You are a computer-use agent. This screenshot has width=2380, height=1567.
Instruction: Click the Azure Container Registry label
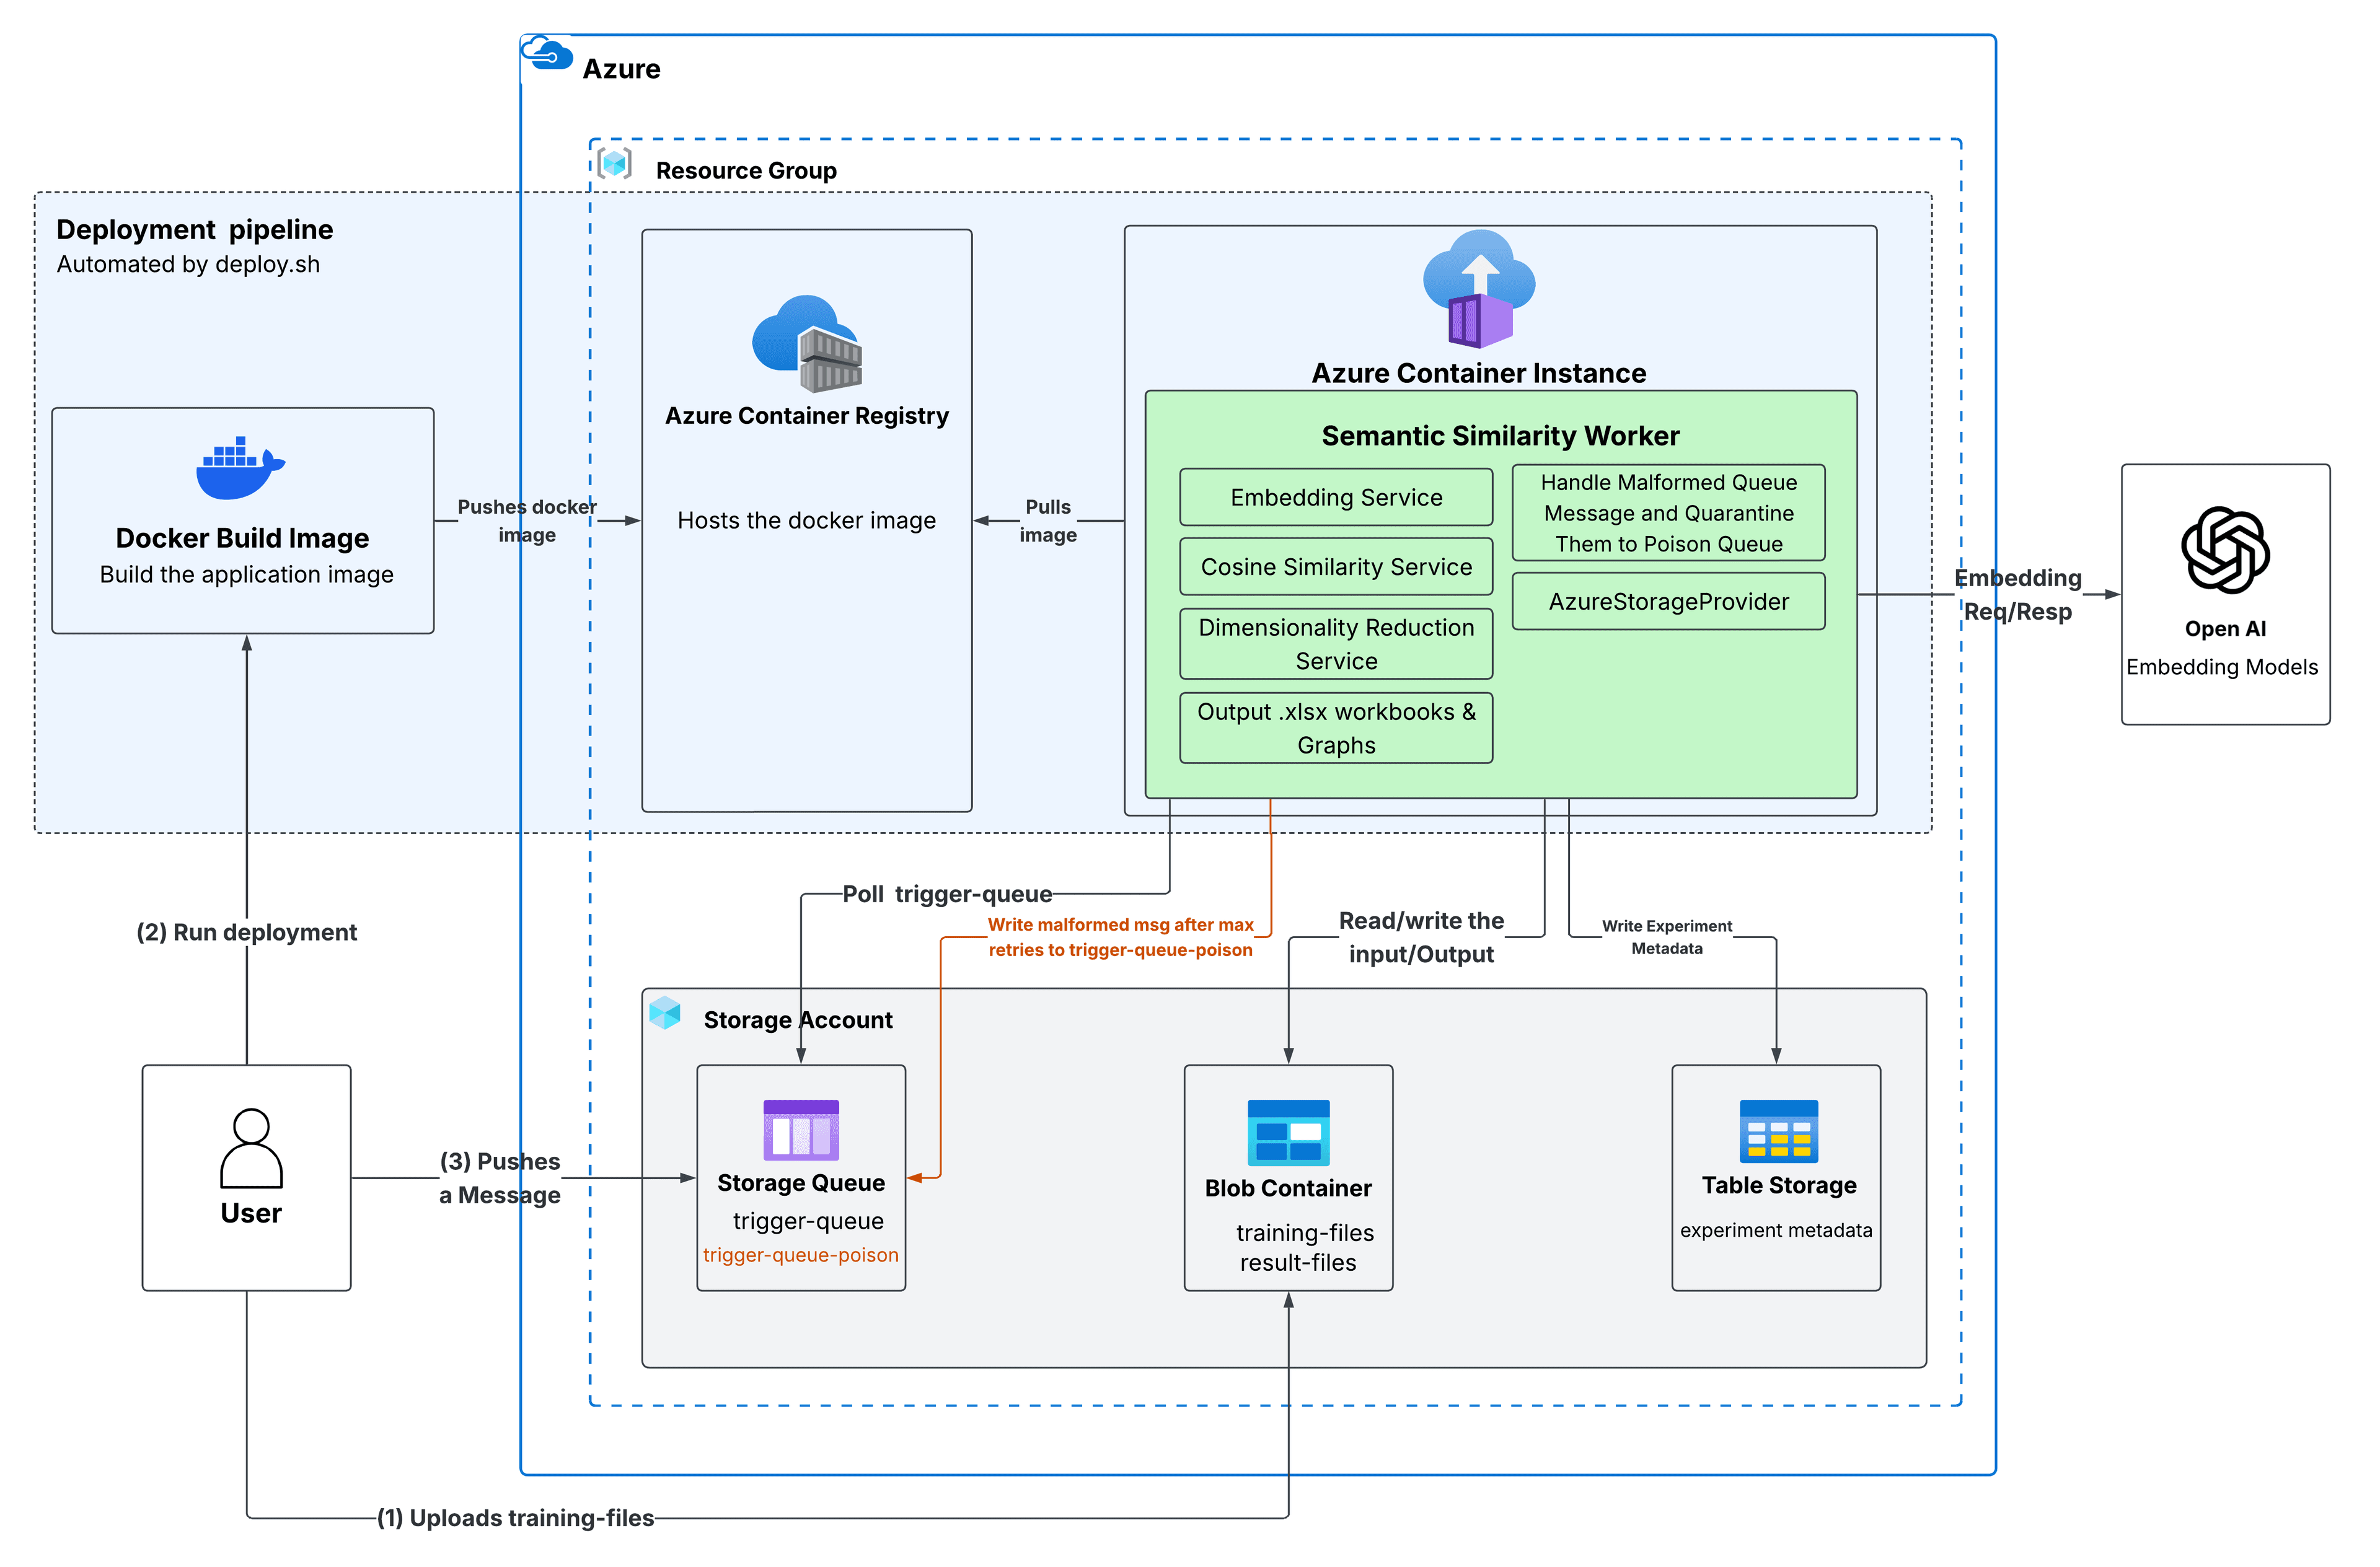pyautogui.click(x=807, y=415)
